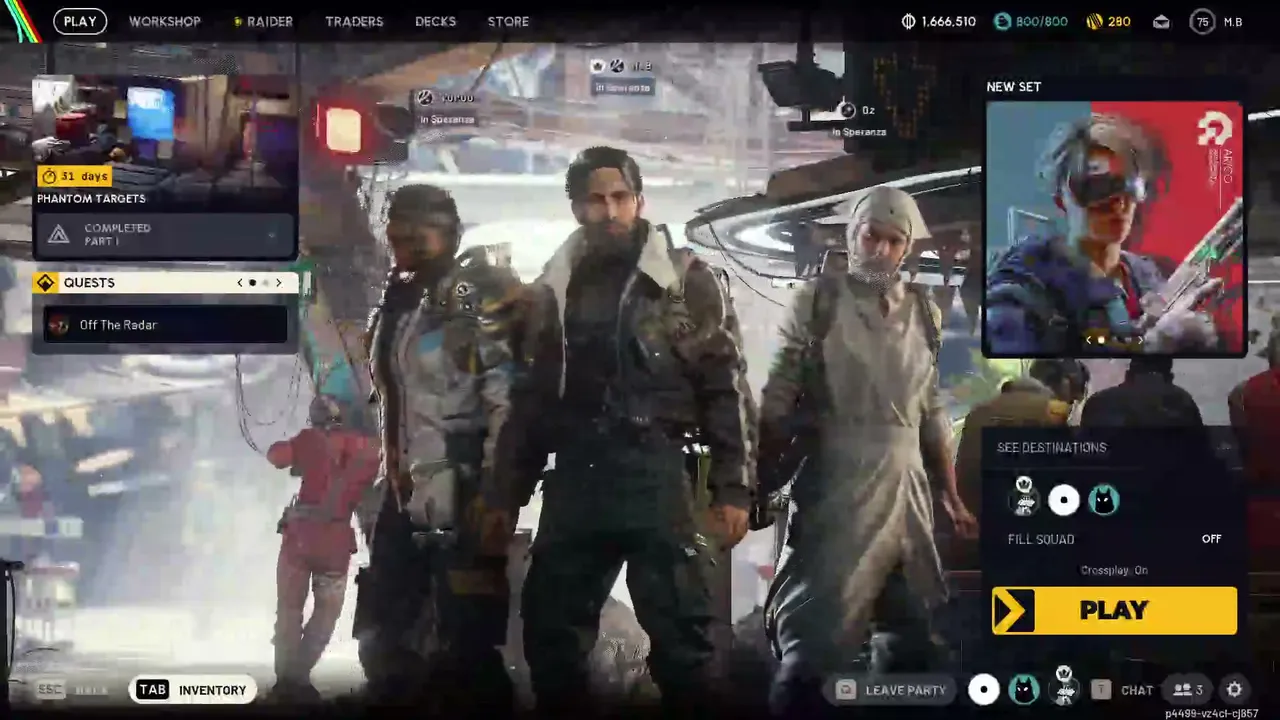1280x720 pixels.
Task: Click the Off The Radar quest icon
Action: 59,325
